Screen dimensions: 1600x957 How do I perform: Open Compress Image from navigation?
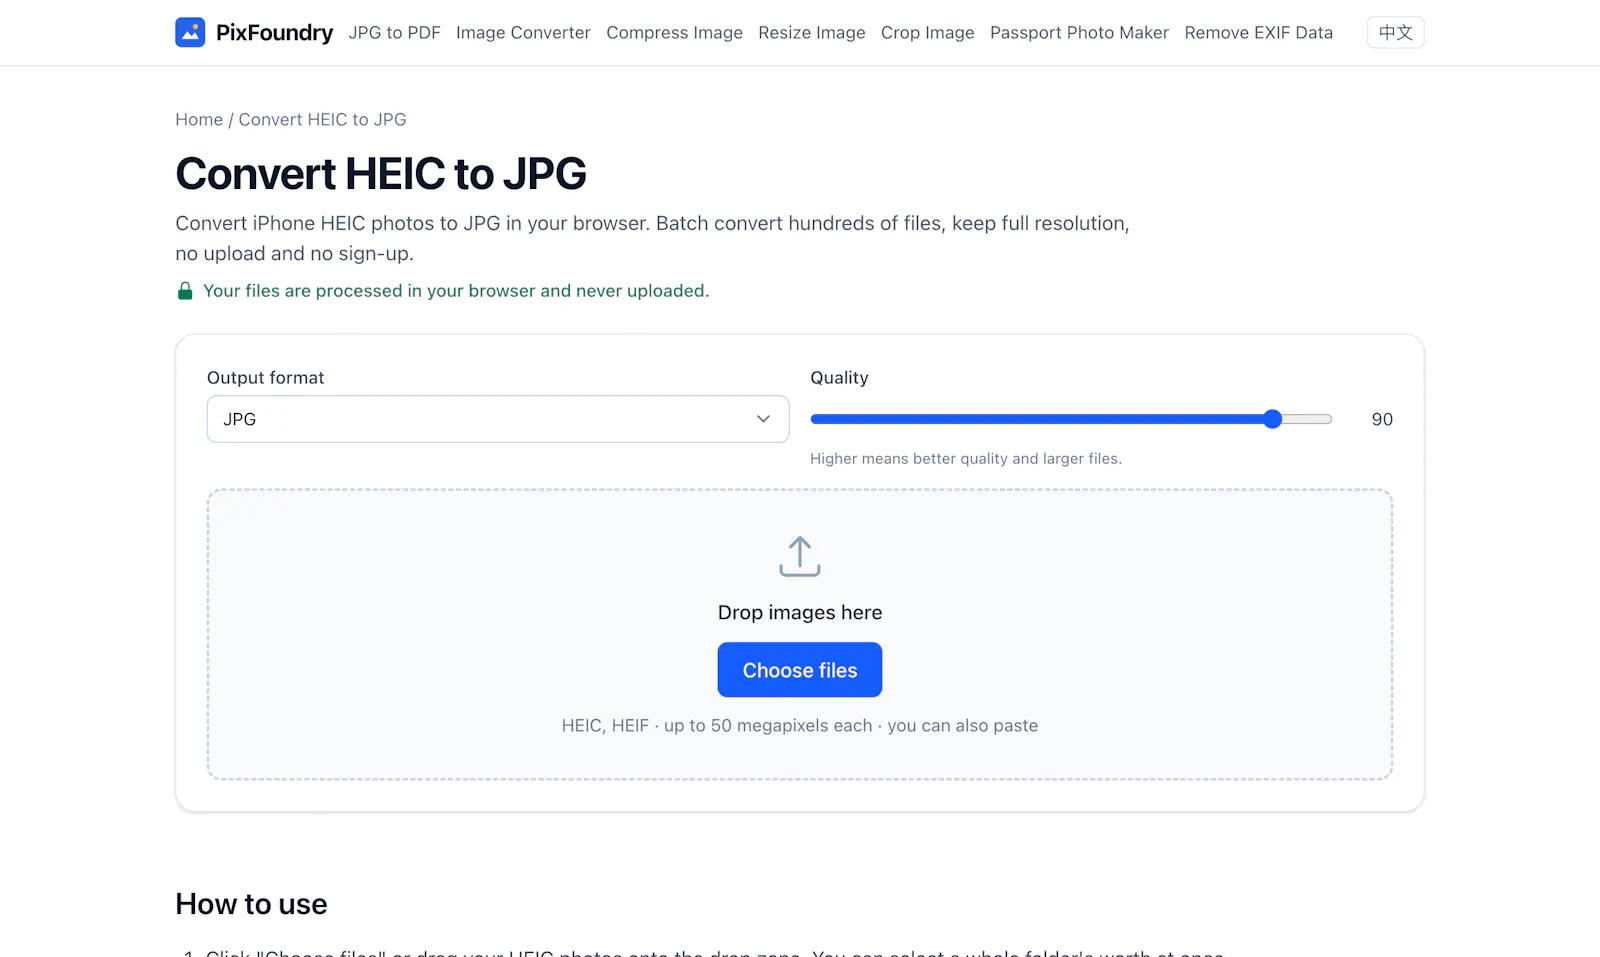pos(674,33)
